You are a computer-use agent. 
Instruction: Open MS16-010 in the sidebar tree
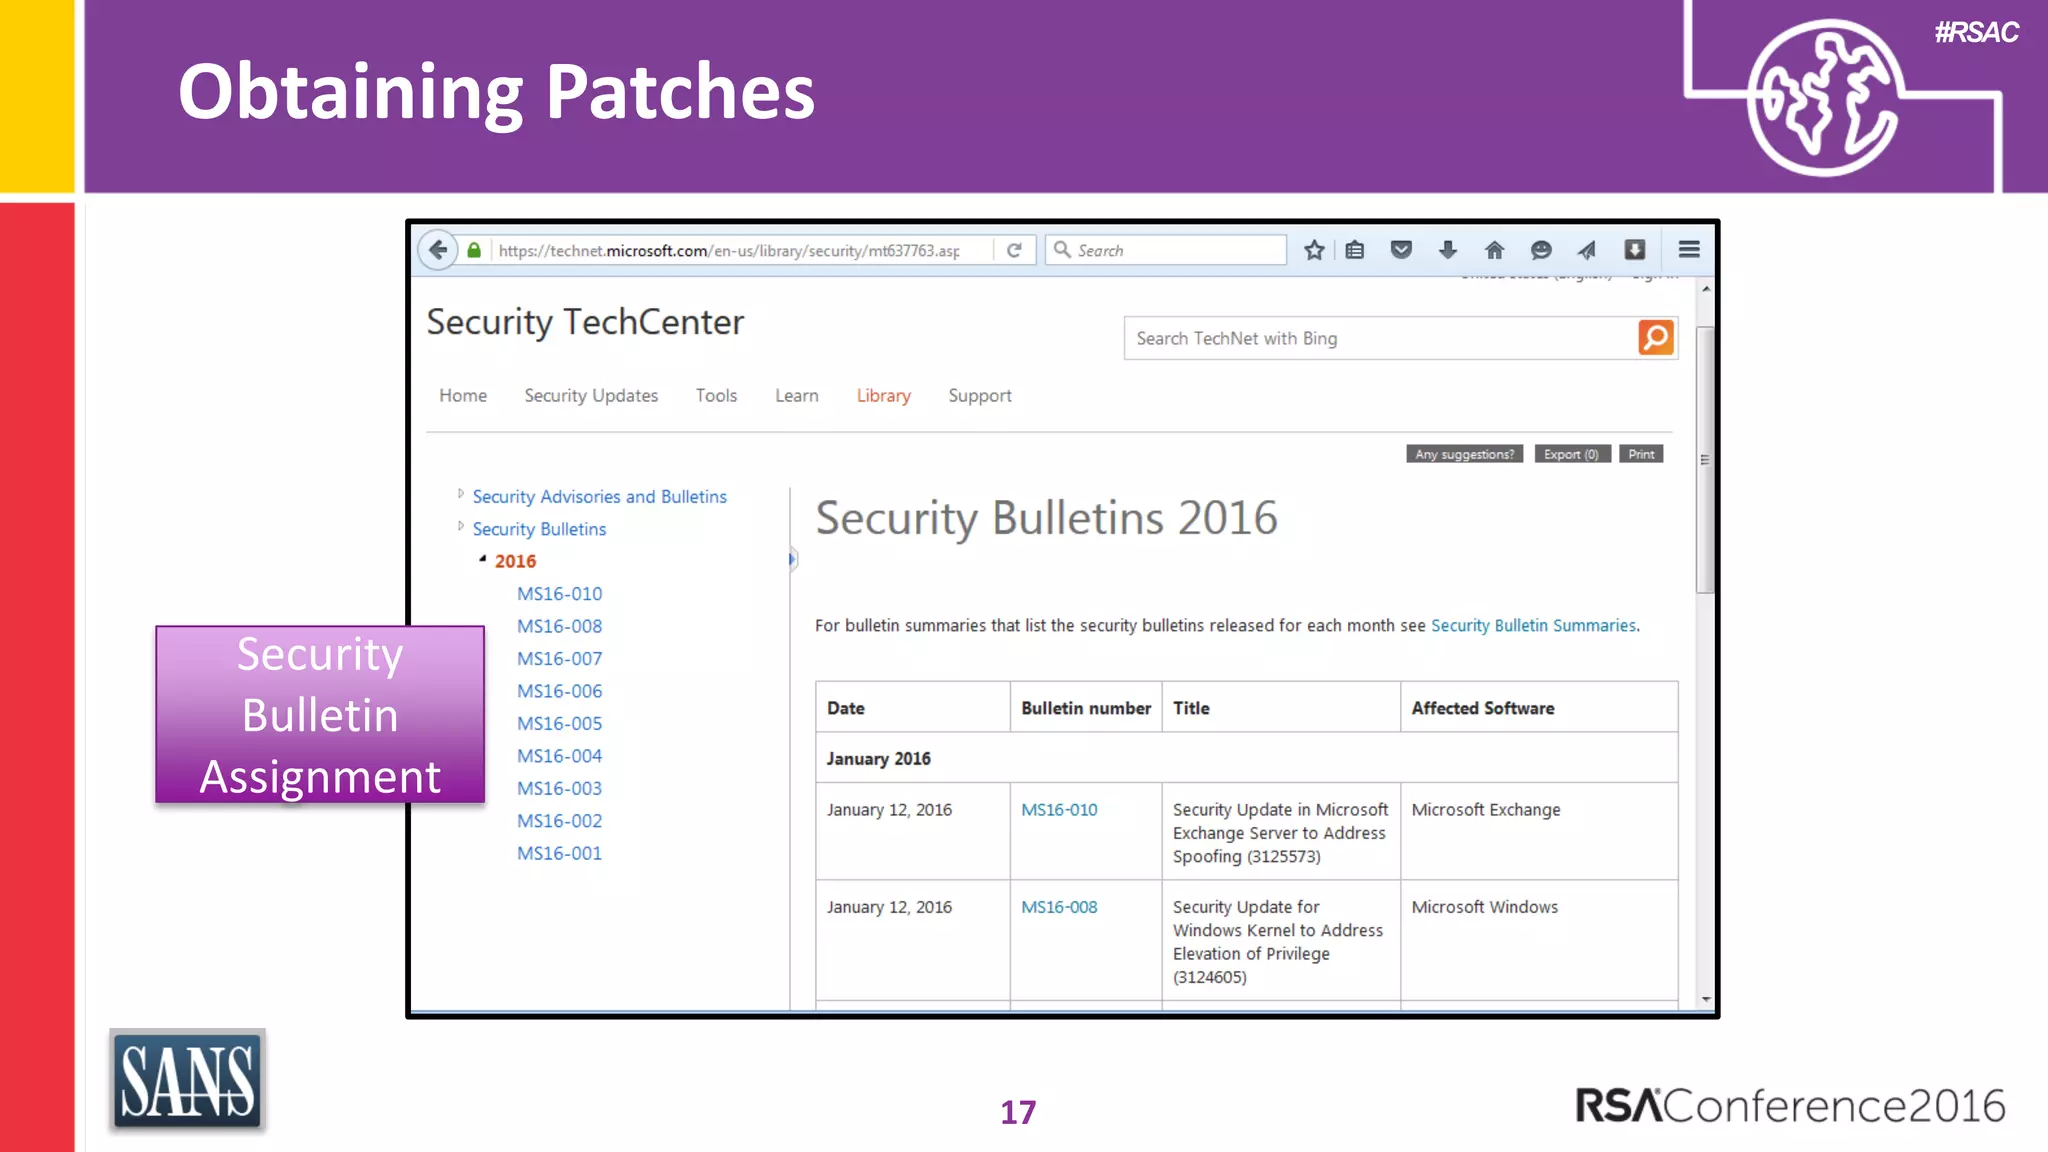click(x=559, y=594)
